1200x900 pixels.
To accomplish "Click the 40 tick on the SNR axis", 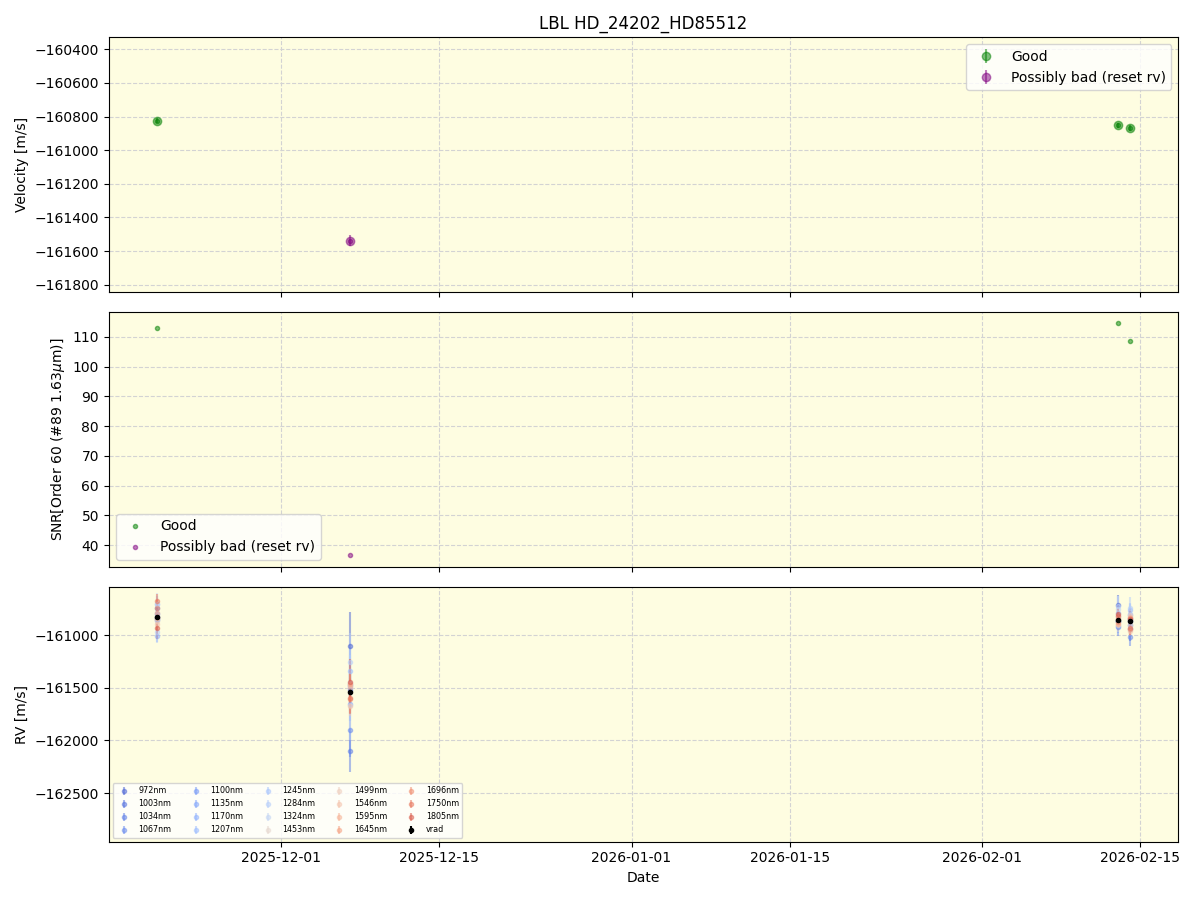I will [92, 546].
